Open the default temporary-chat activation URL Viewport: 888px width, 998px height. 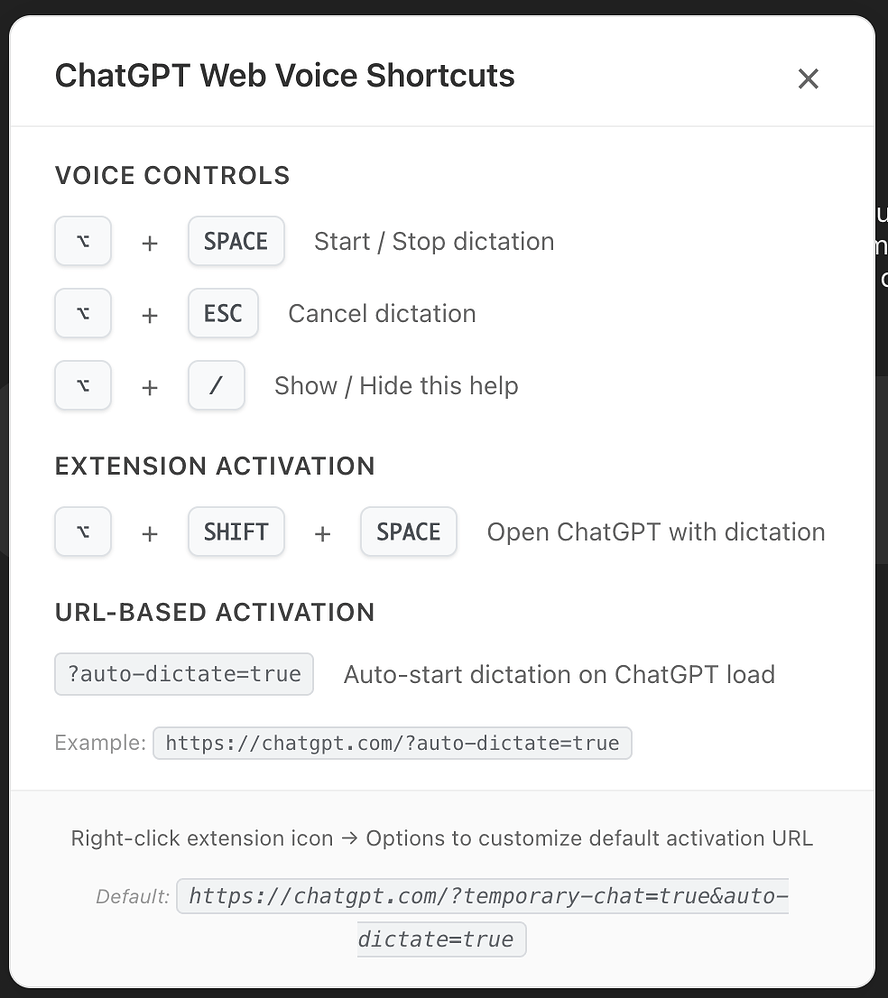click(483, 896)
